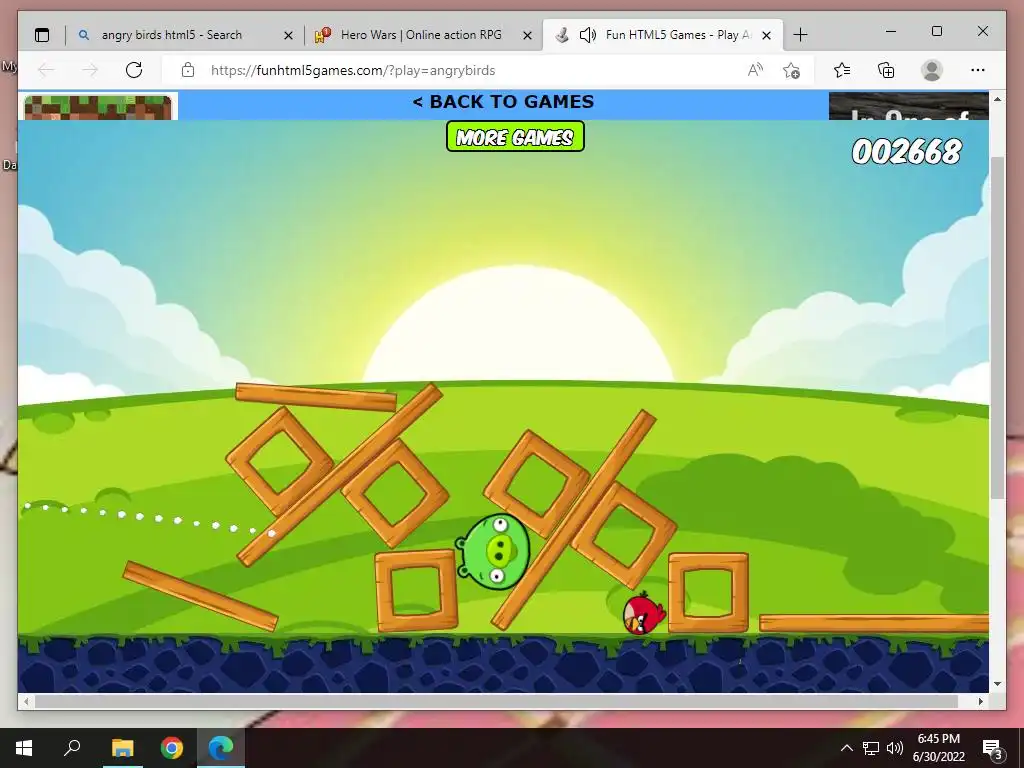Reload the current page

134,70
